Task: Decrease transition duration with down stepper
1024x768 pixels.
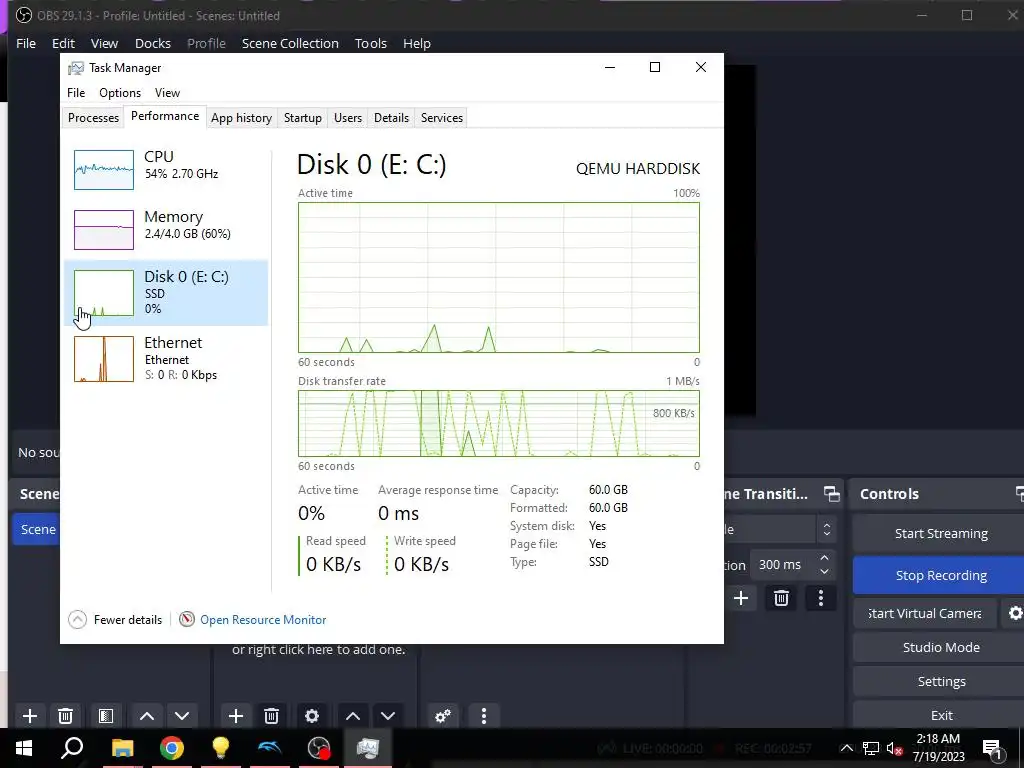Action: (825, 571)
